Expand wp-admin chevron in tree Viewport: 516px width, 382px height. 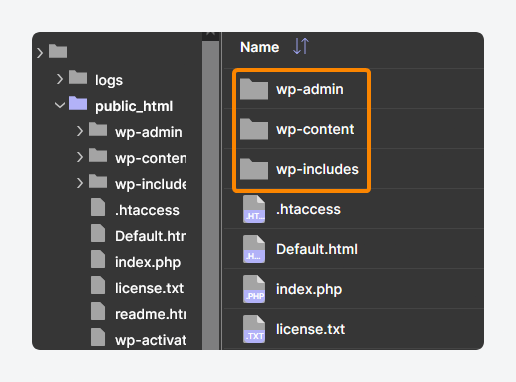tap(80, 131)
